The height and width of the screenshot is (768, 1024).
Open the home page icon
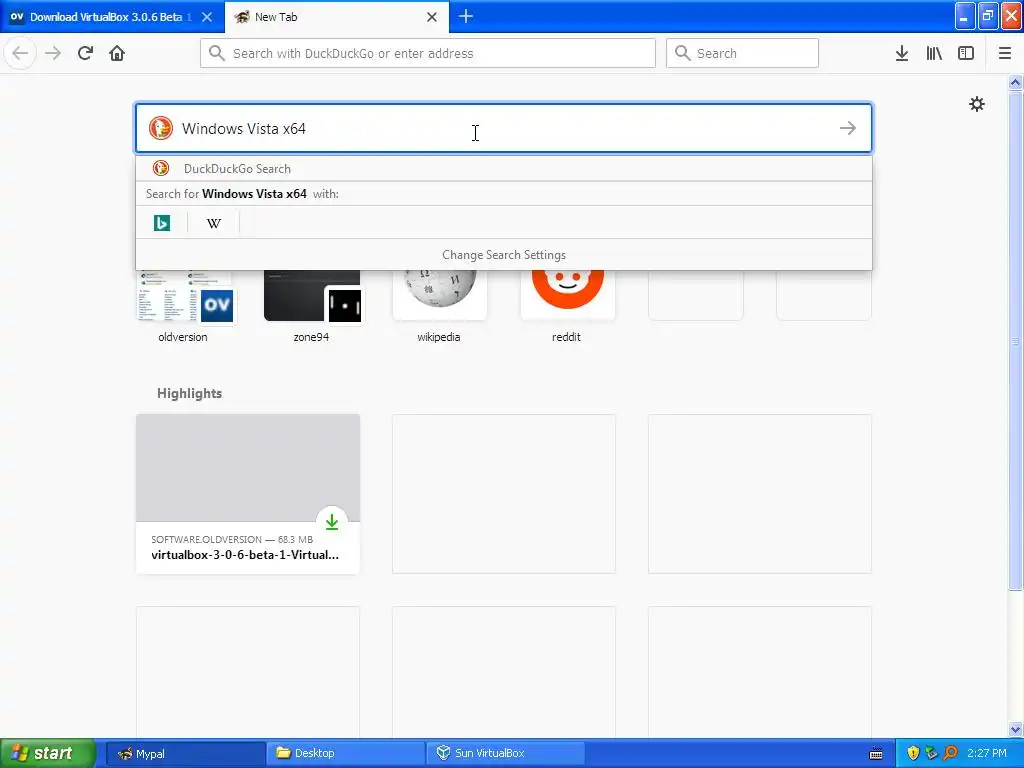pyautogui.click(x=117, y=53)
